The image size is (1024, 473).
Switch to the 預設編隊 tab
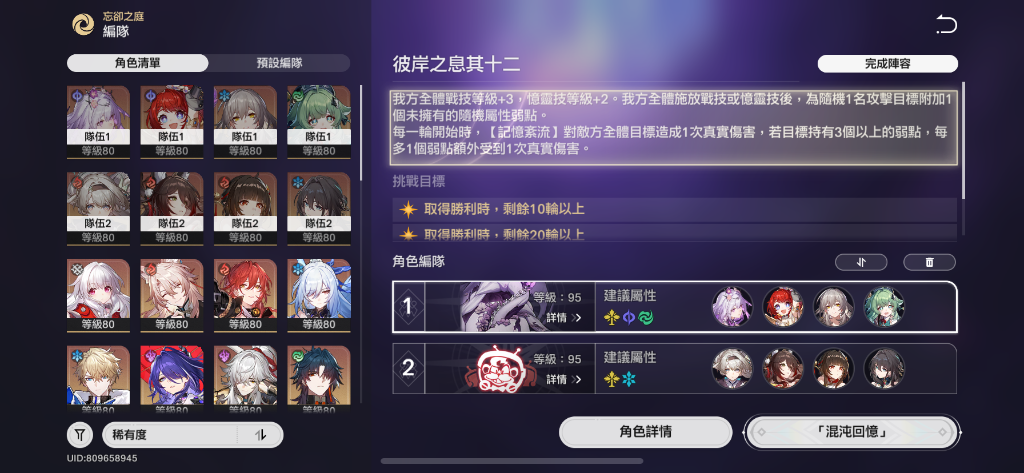tap(280, 63)
